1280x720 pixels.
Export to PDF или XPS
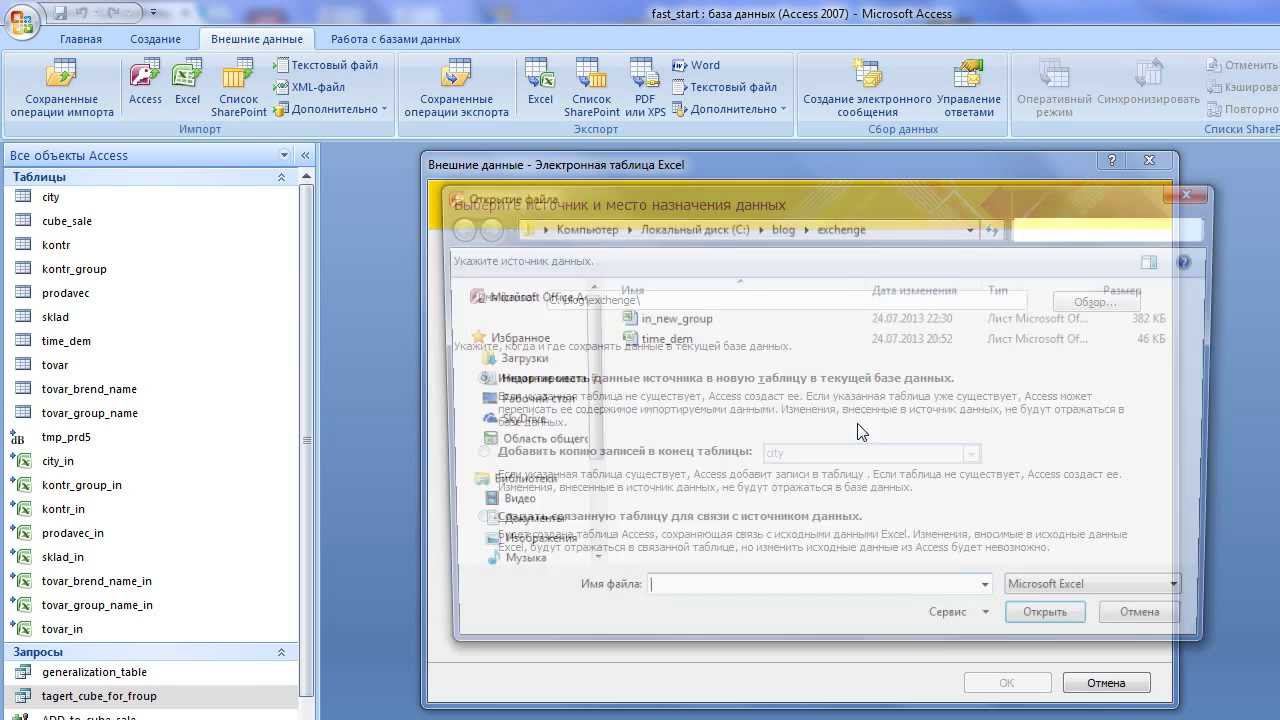(645, 89)
